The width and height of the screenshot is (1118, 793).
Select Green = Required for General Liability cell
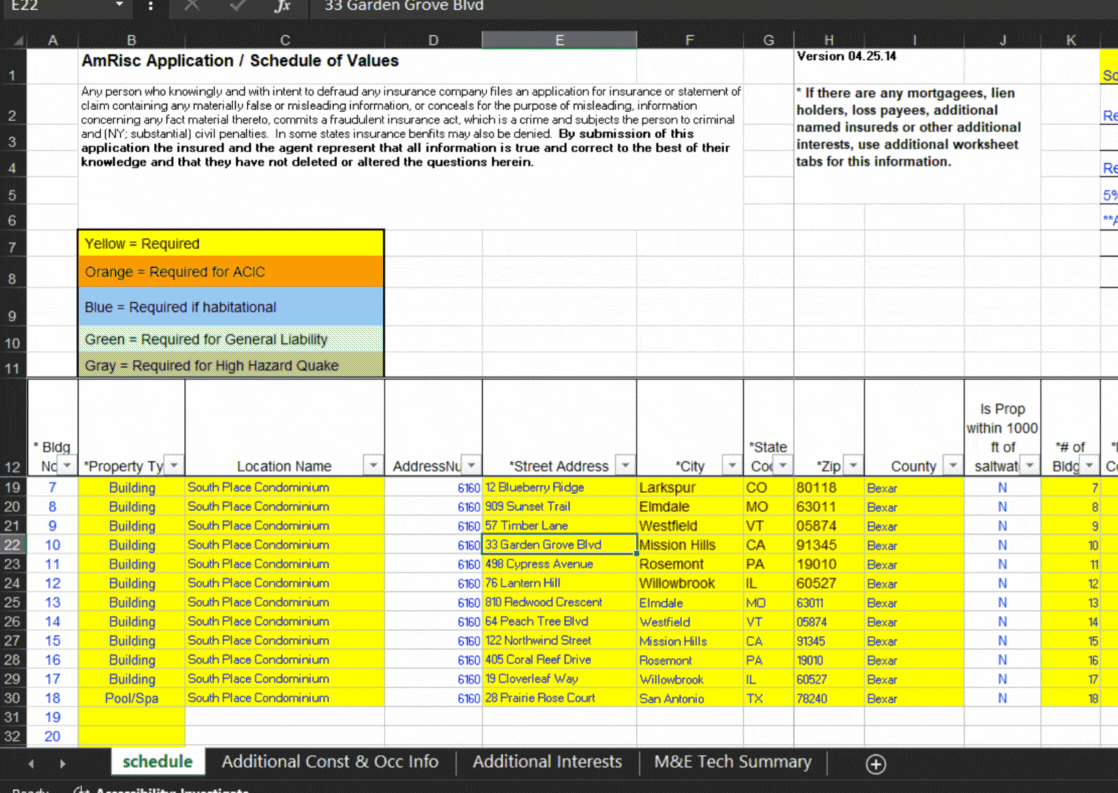coord(231,339)
